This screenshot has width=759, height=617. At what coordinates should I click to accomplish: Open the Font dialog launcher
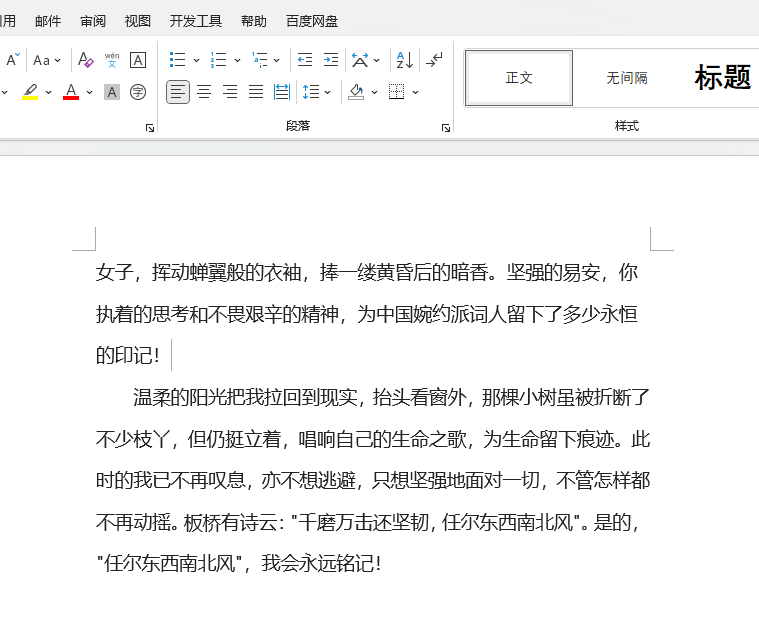pos(150,128)
